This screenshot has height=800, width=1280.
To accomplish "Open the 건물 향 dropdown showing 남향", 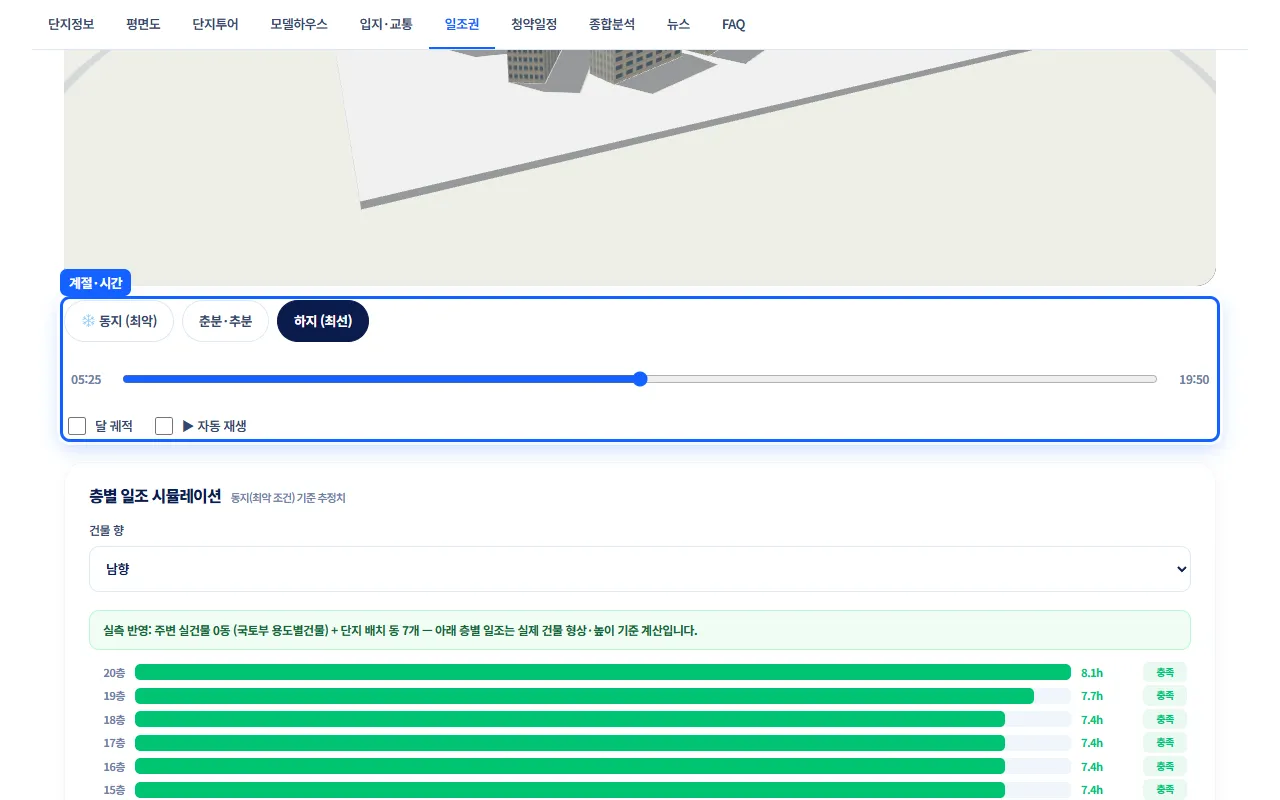I will [640, 569].
